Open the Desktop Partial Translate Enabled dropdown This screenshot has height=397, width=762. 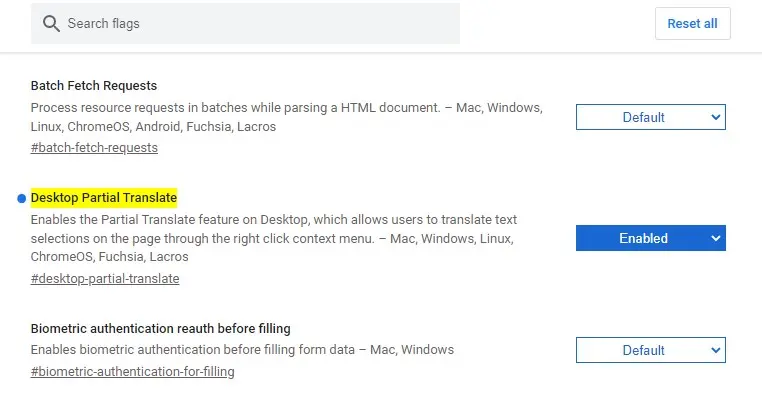[650, 238]
